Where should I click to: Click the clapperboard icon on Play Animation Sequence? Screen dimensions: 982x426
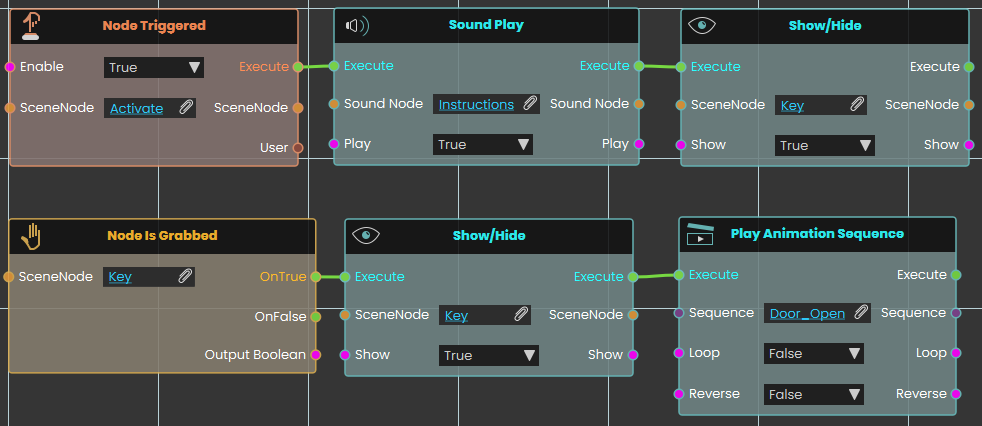coord(700,234)
